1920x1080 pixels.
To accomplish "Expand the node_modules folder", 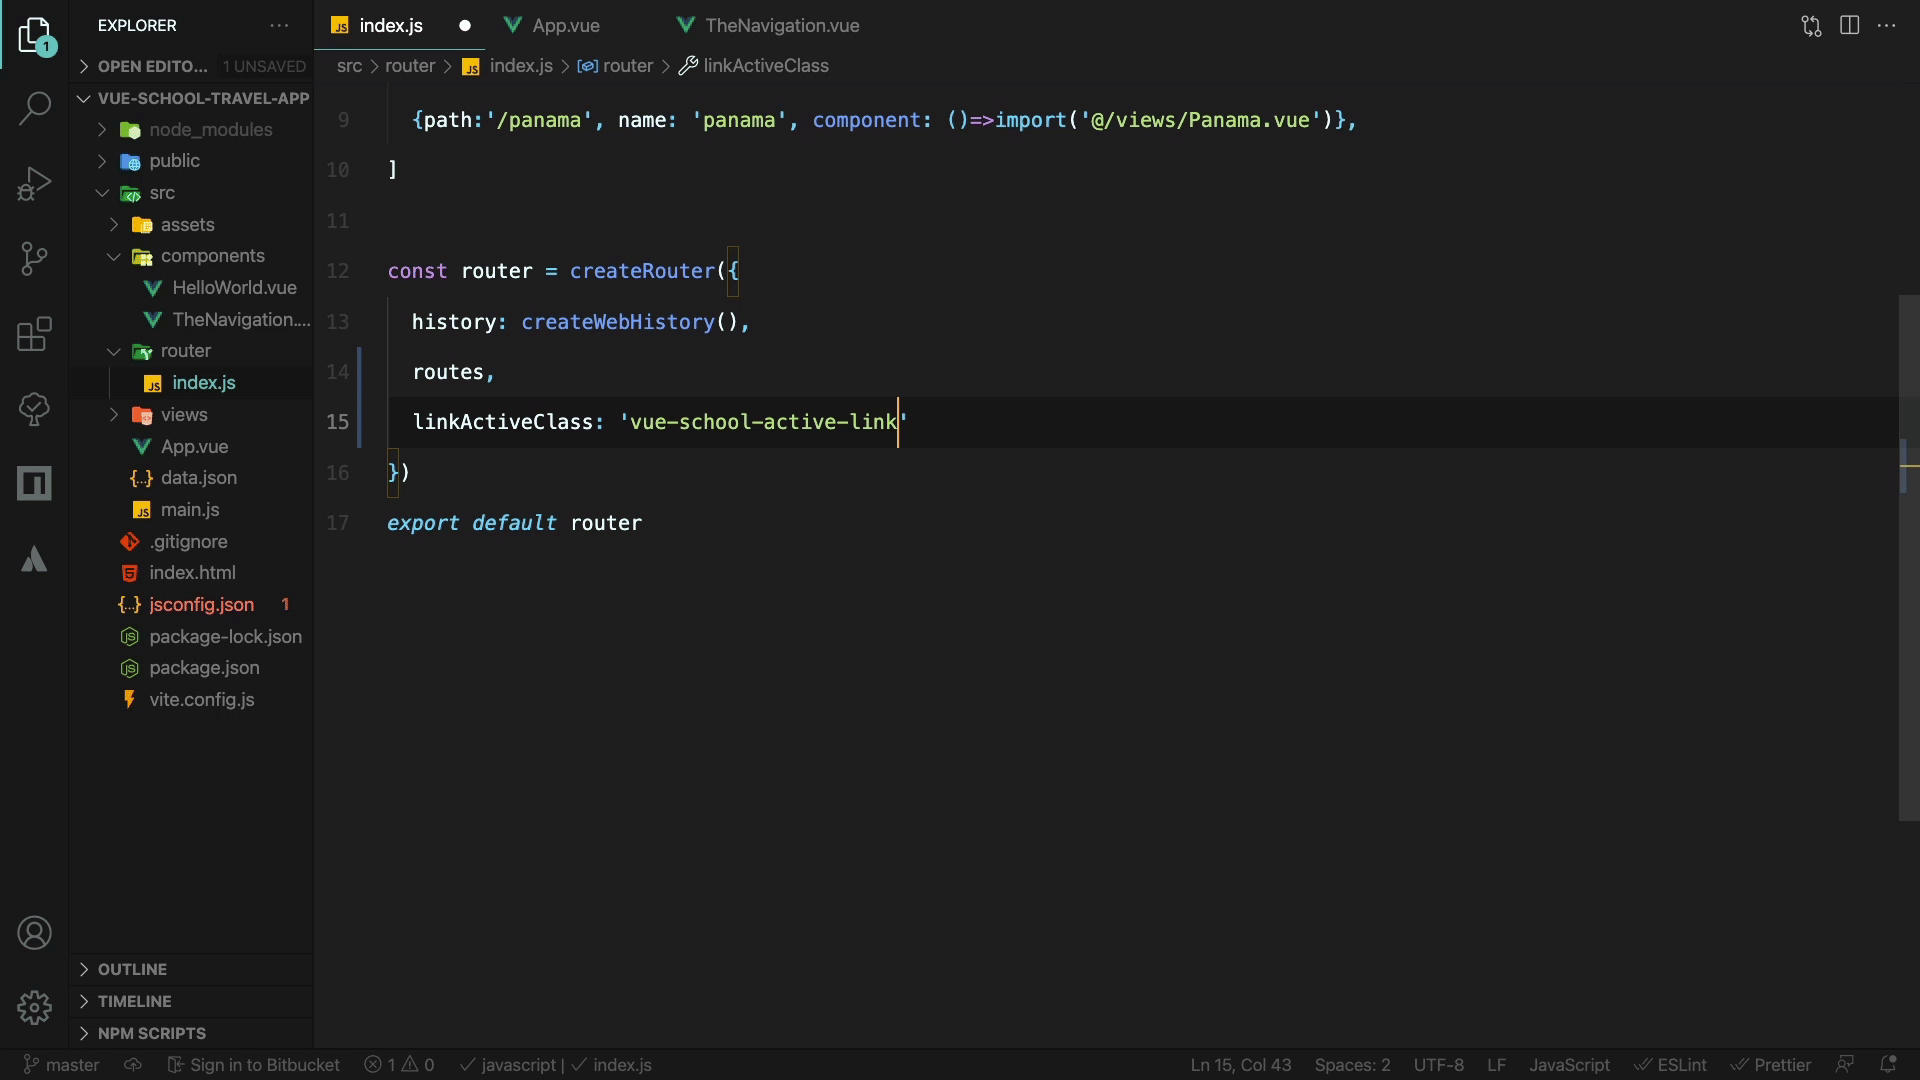I will pos(192,130).
